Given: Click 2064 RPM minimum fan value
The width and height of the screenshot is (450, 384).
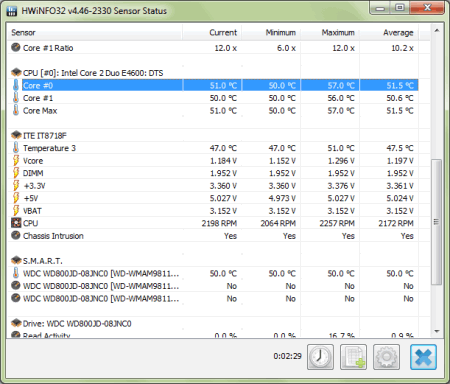Looking at the screenshot, I should [x=278, y=223].
